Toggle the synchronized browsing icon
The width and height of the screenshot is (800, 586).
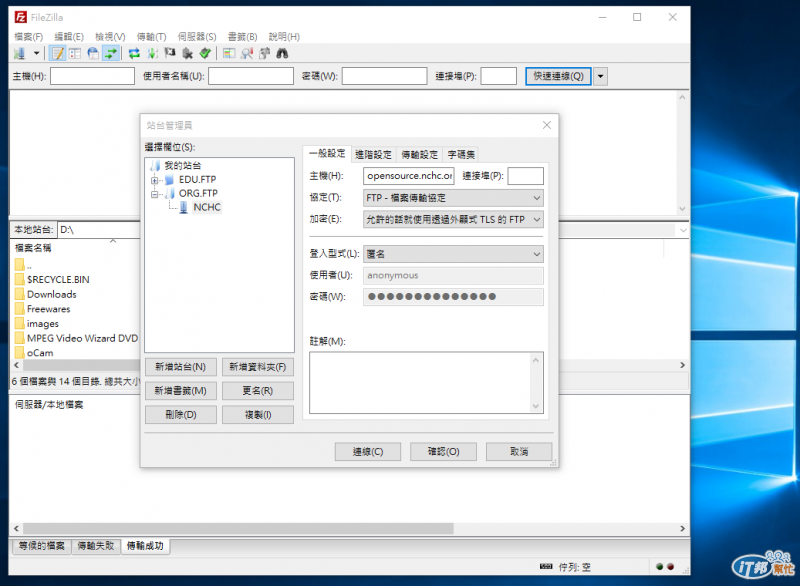click(x=264, y=54)
